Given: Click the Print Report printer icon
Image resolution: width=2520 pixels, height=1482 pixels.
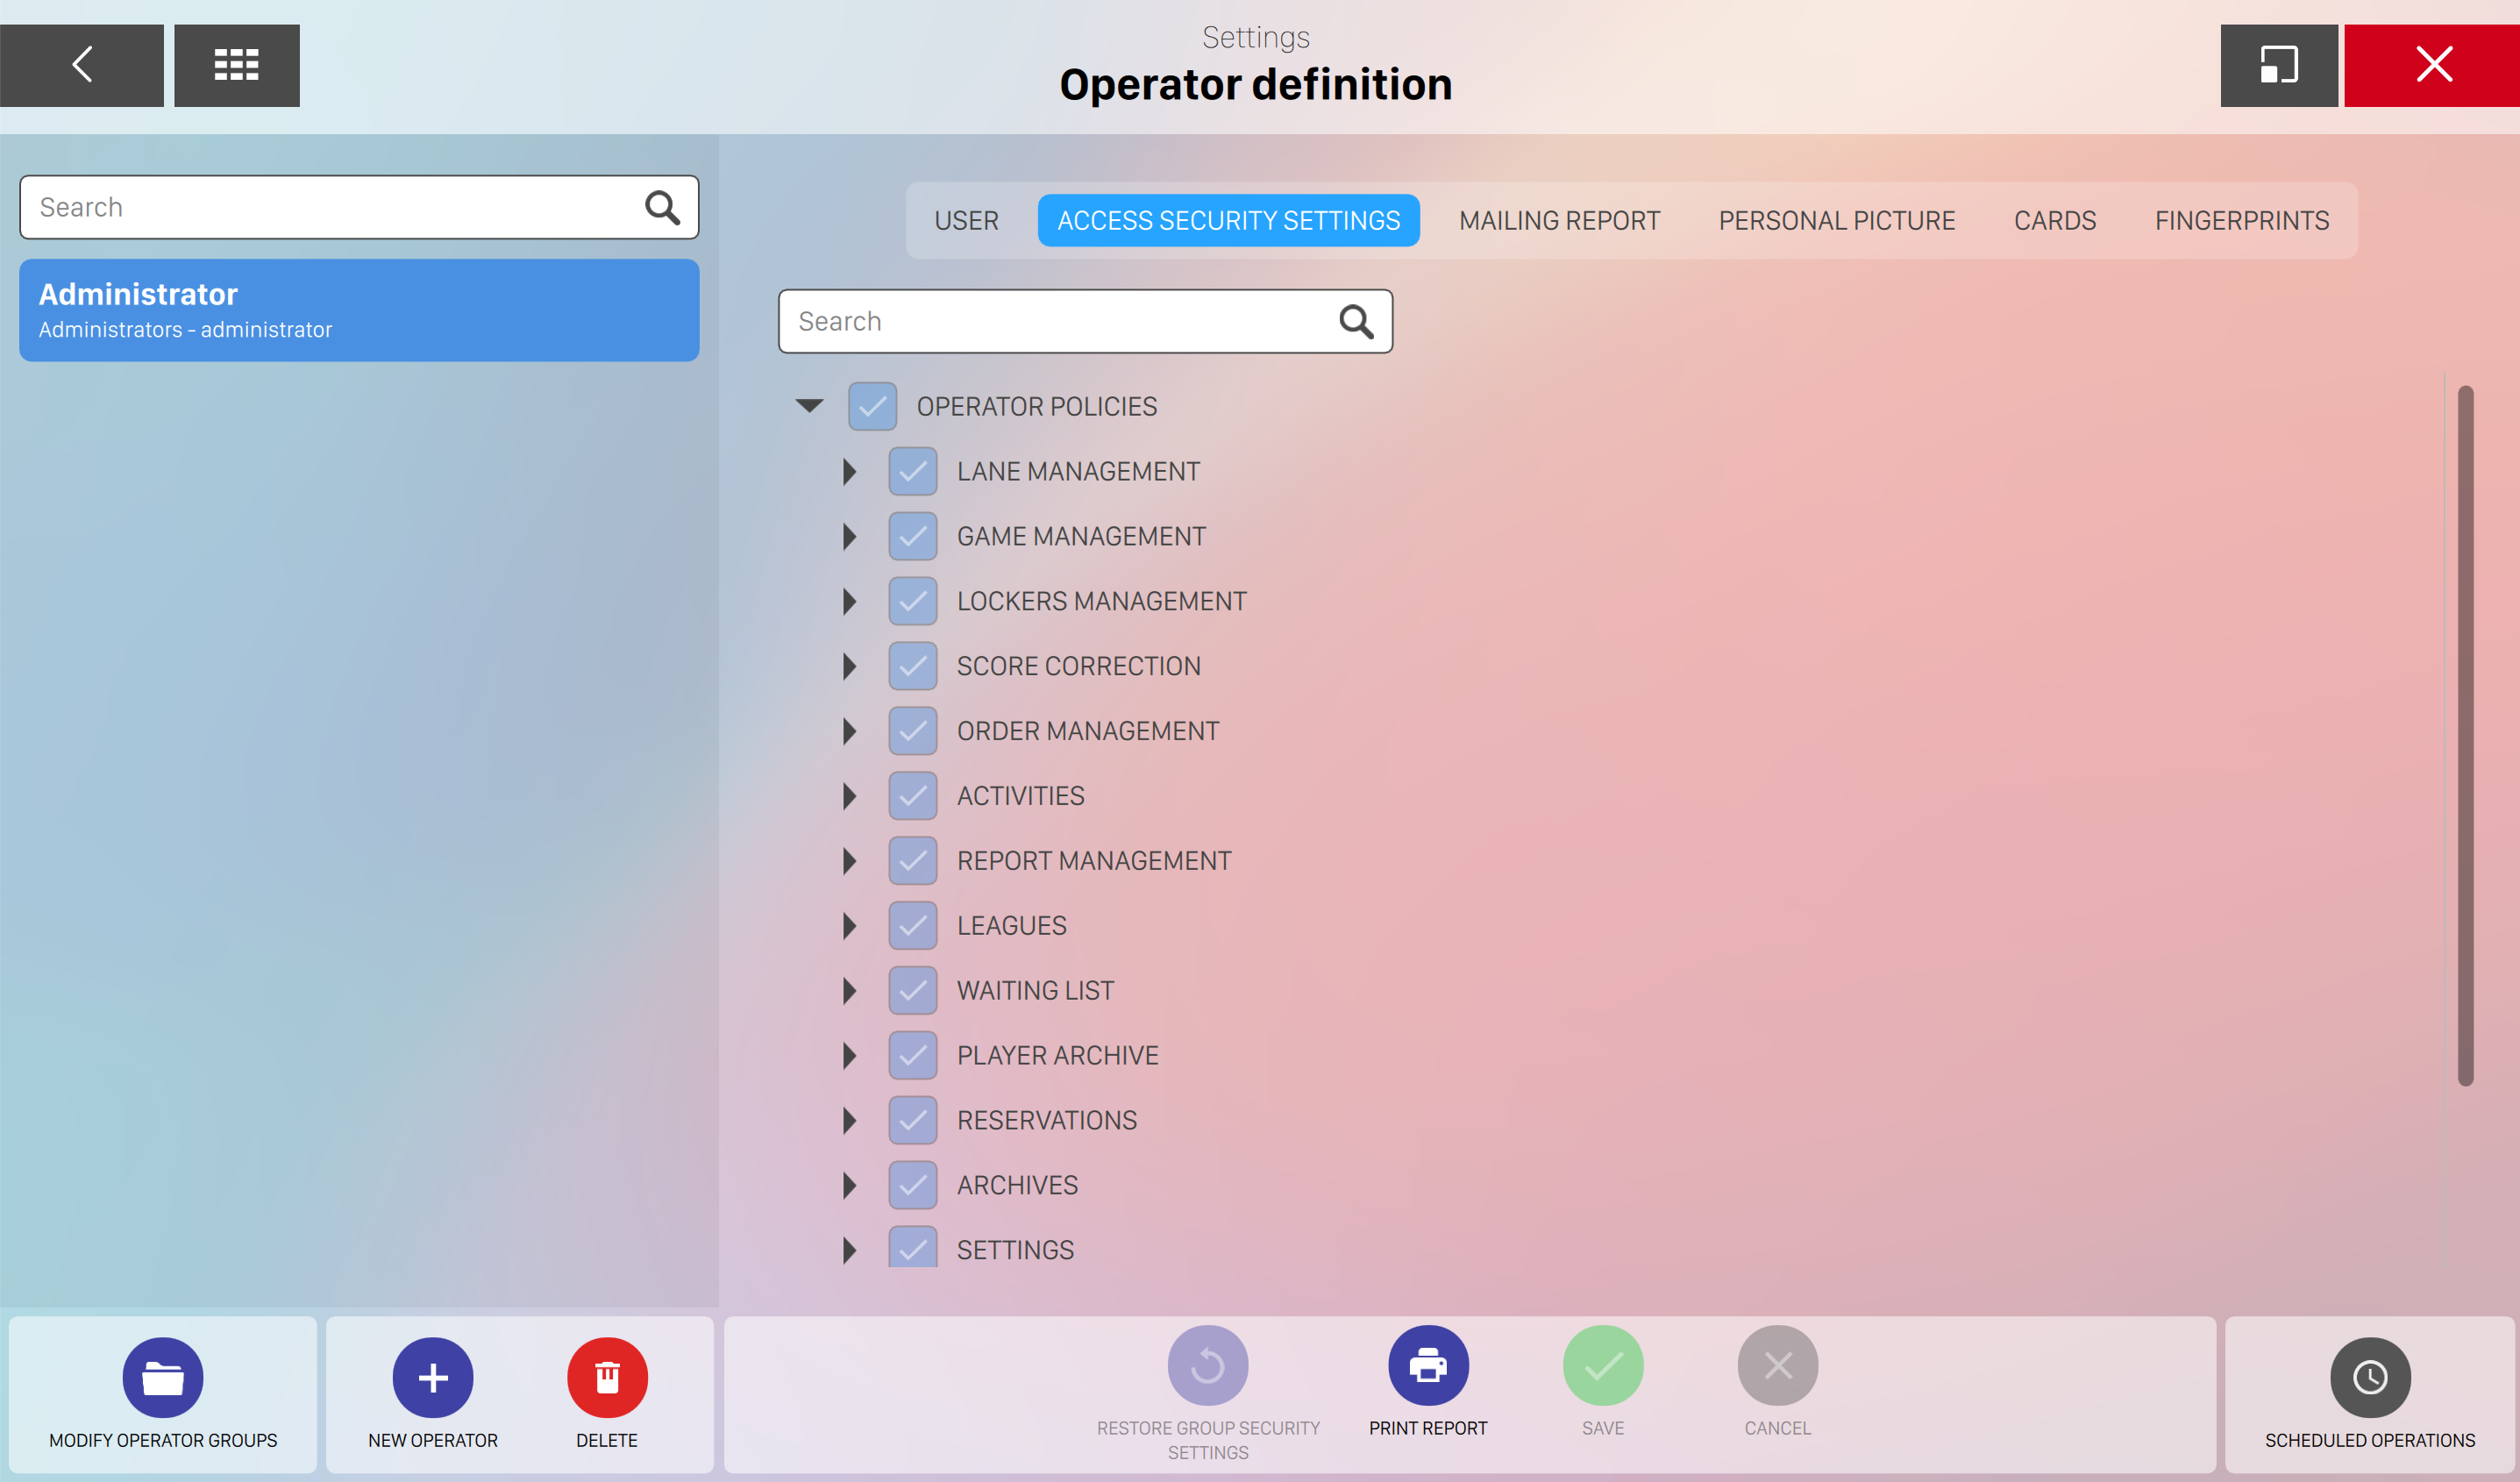Looking at the screenshot, I should (1427, 1365).
